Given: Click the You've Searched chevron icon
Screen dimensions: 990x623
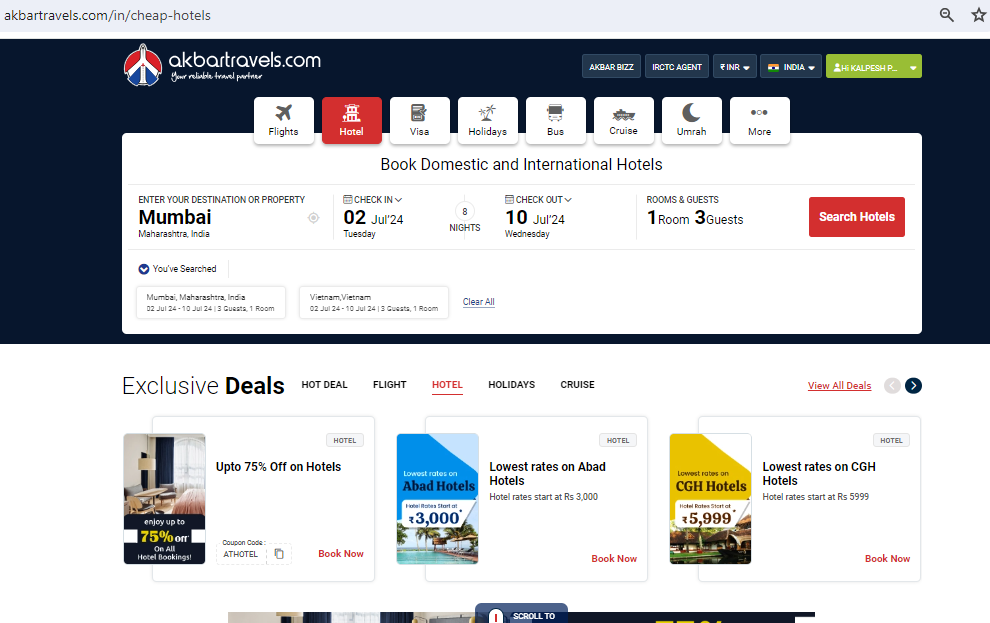Looking at the screenshot, I should click(x=144, y=269).
